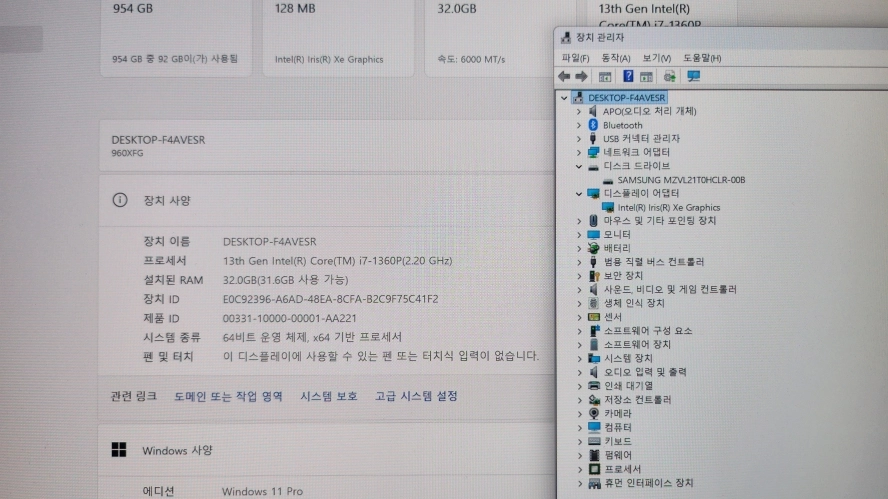This screenshot has width=888, height=499.
Task: Open the 파일(F) menu
Action: [x=575, y=58]
